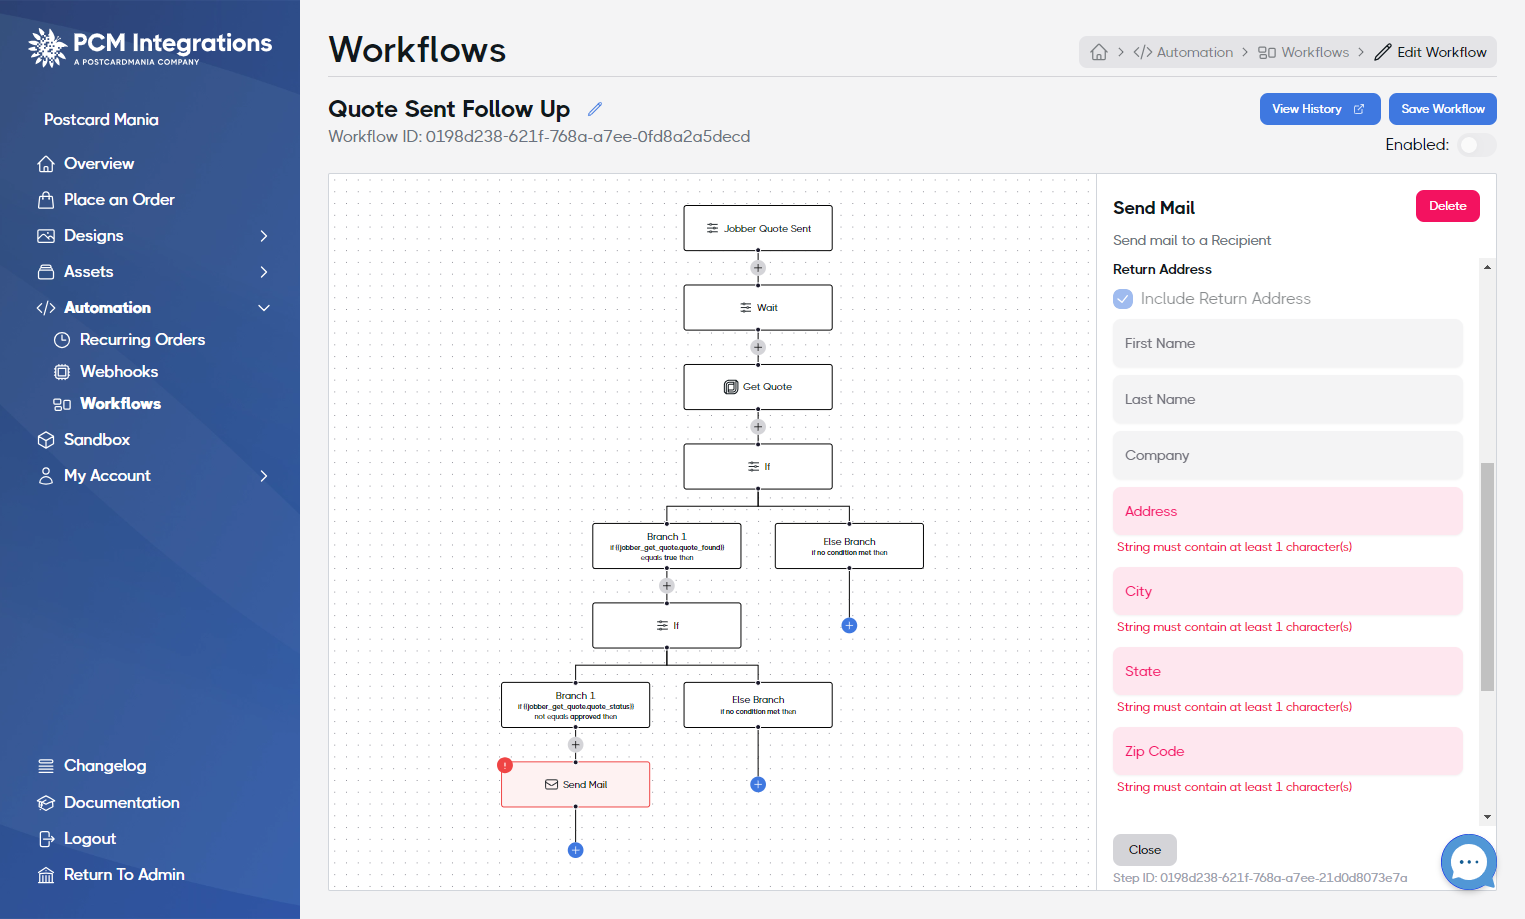Click the pencil icon to rename workflow
The height and width of the screenshot is (919, 1525).
595,109
